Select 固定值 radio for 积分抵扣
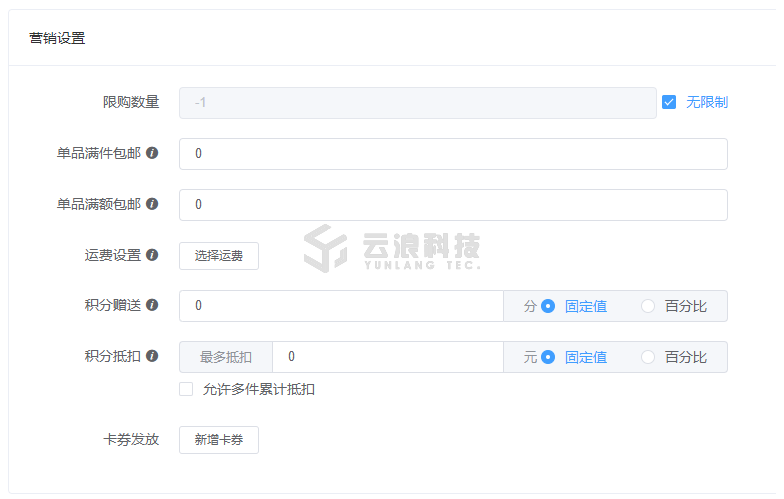Image resolution: width=784 pixels, height=499 pixels. coord(548,357)
